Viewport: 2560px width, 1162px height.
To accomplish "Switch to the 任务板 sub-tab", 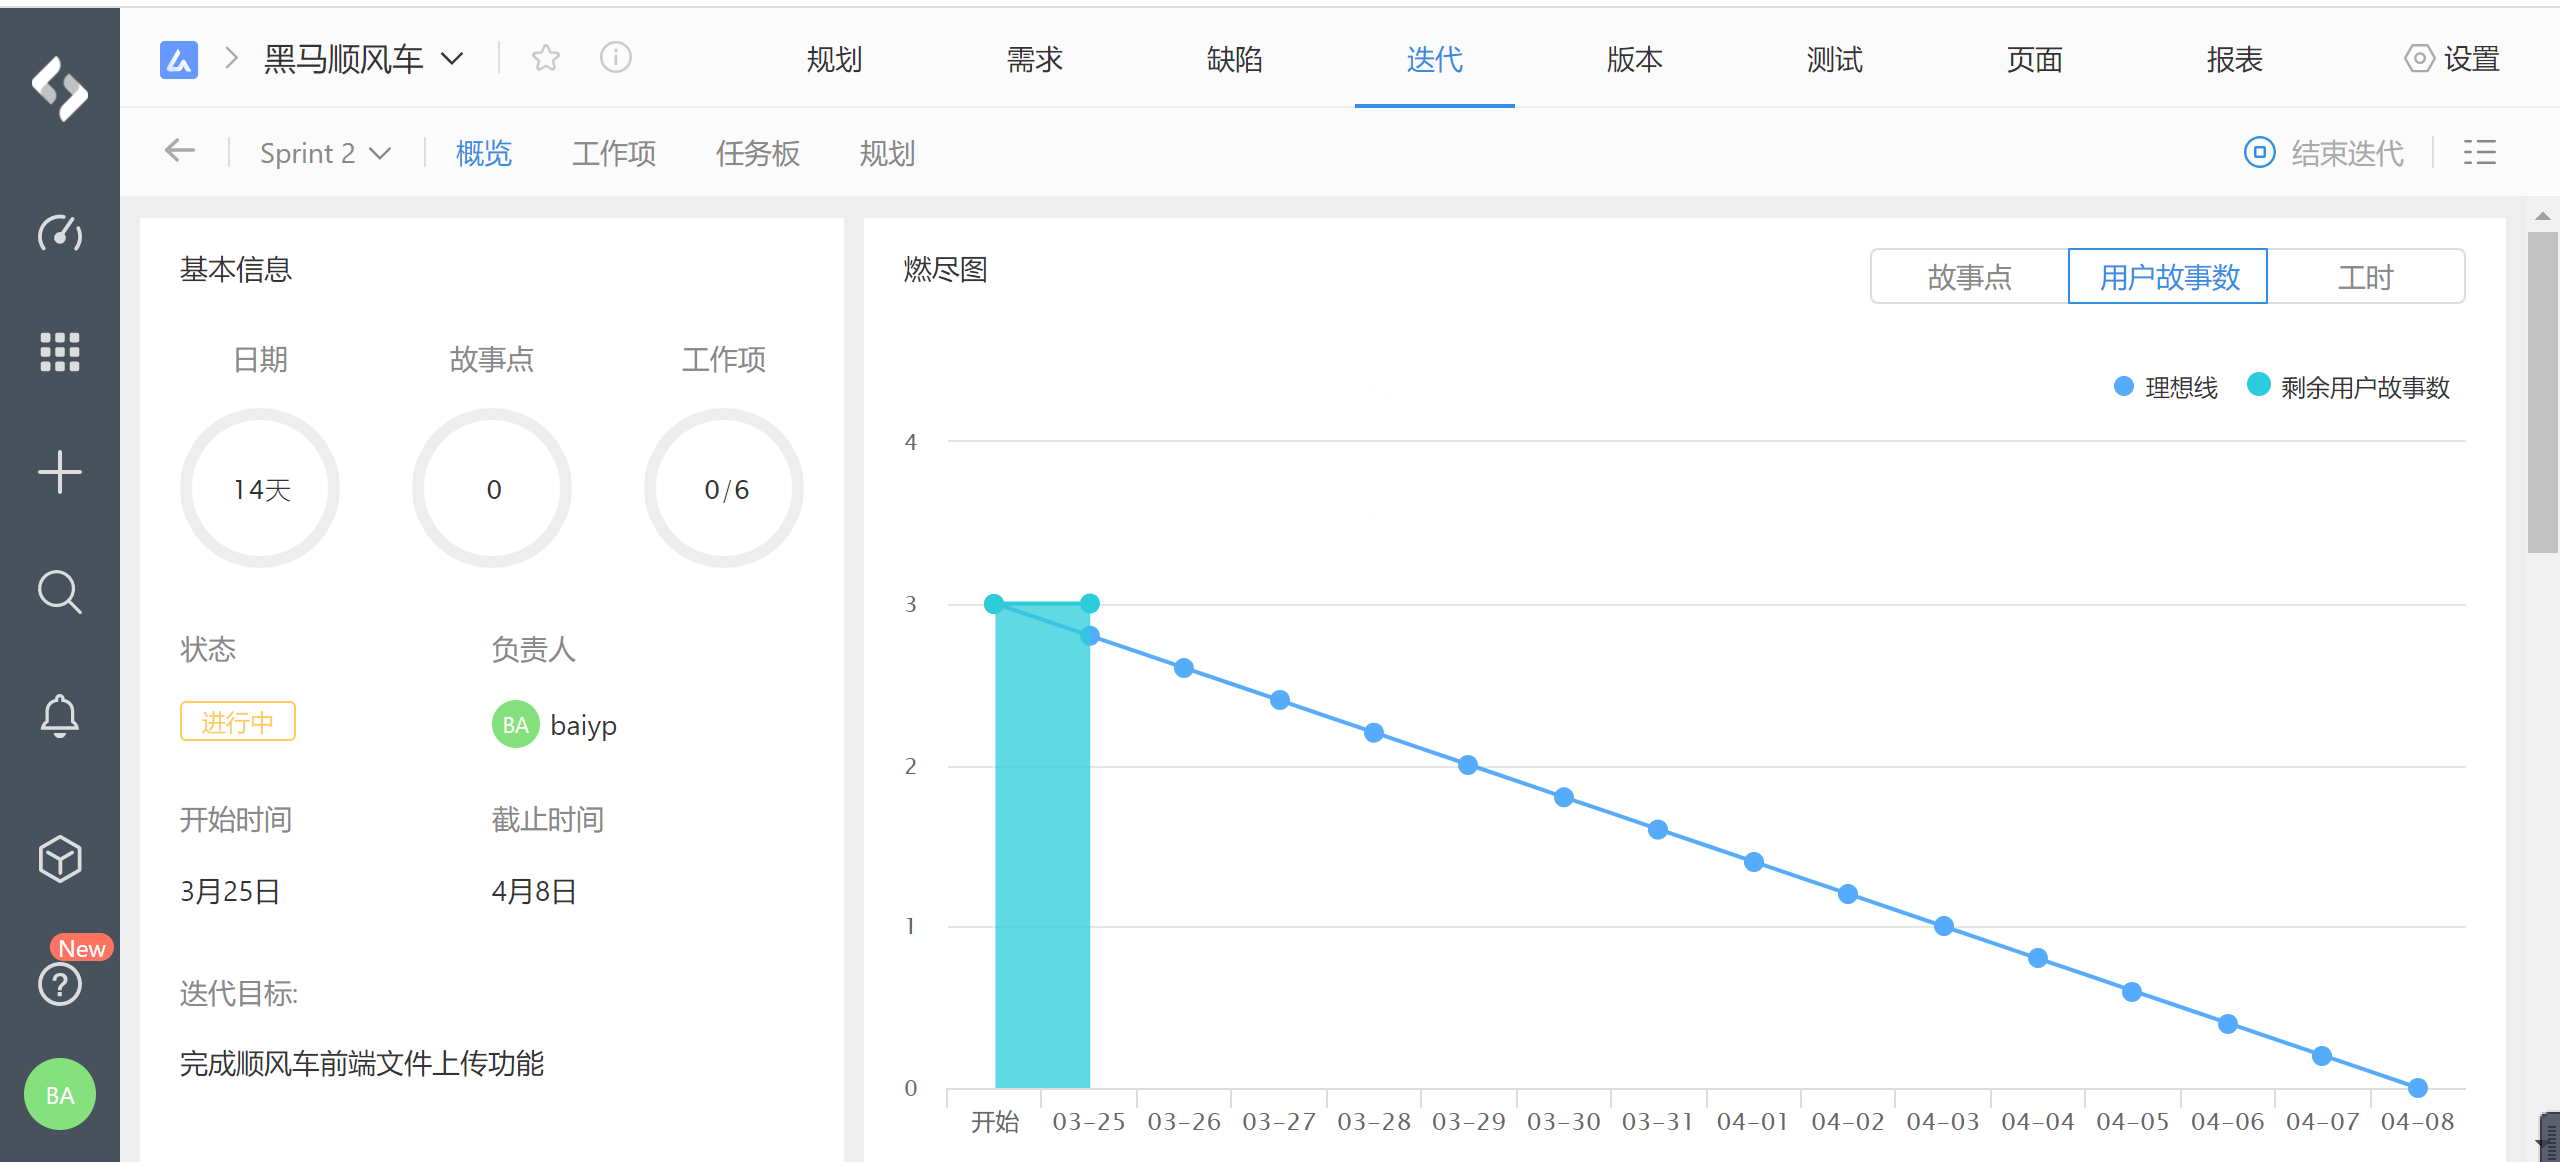I will 757,153.
